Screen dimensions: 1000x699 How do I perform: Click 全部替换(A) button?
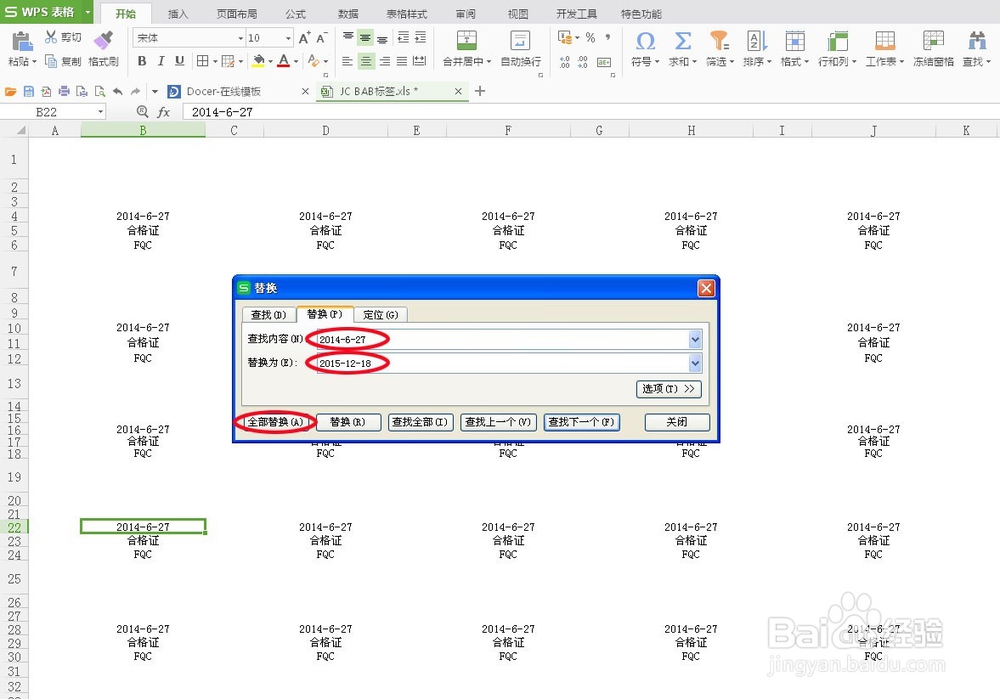(x=276, y=422)
